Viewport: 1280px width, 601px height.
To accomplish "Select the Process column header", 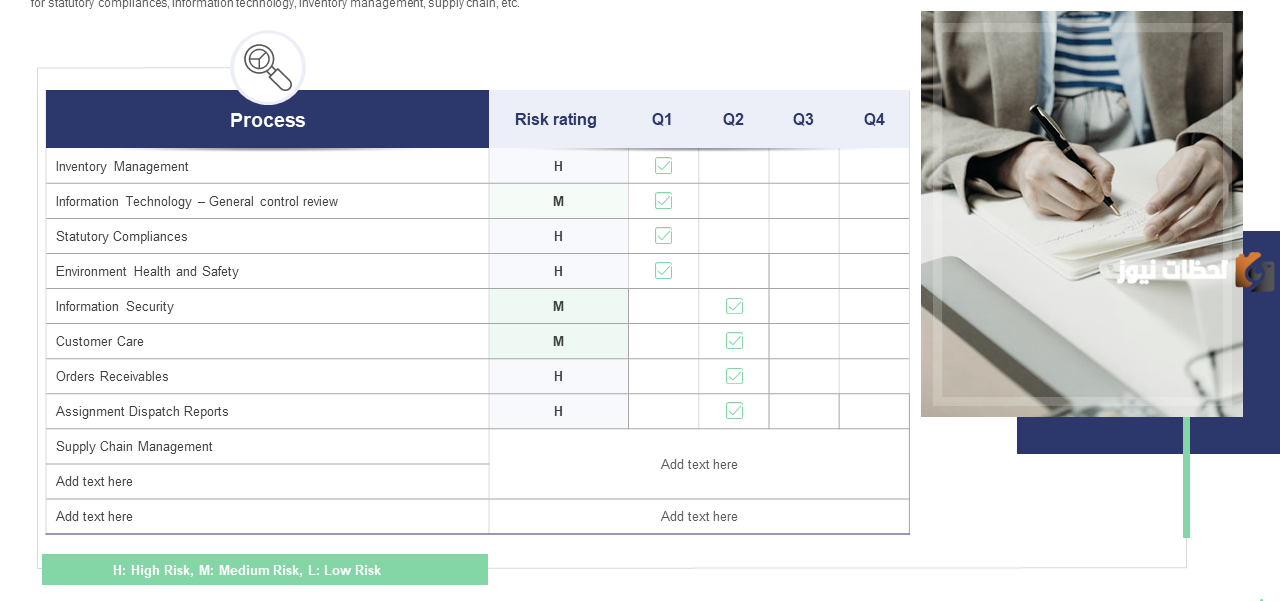I will pos(267,119).
